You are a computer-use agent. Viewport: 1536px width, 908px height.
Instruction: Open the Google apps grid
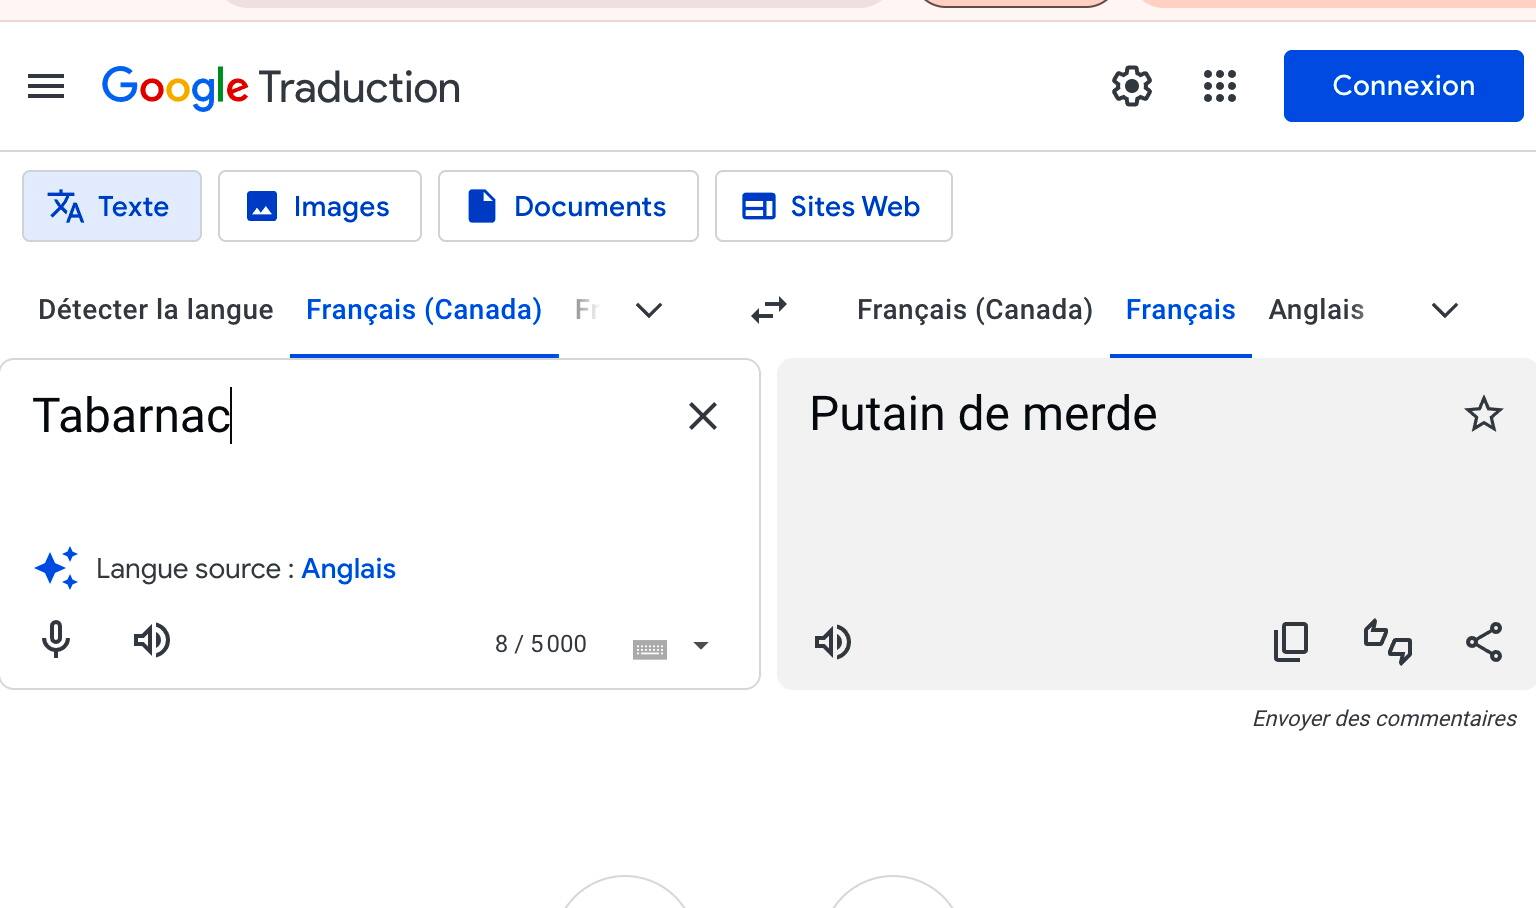pos(1220,87)
